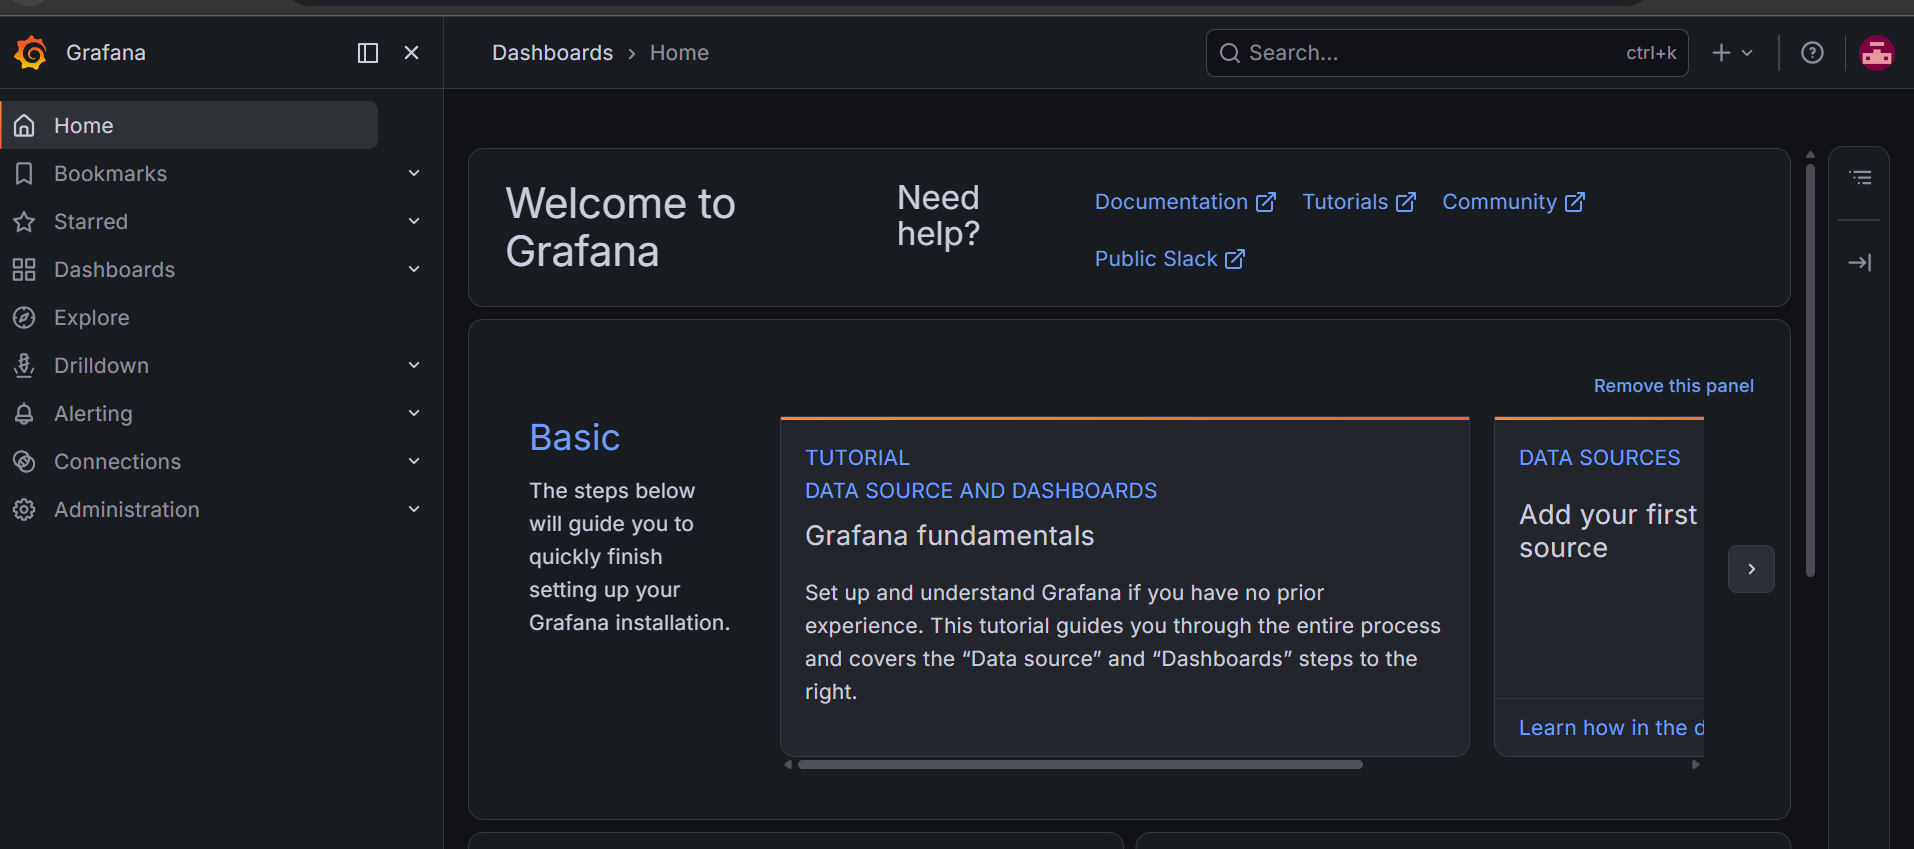
Task: Click the vertical page scrollbar
Action: [1810, 370]
